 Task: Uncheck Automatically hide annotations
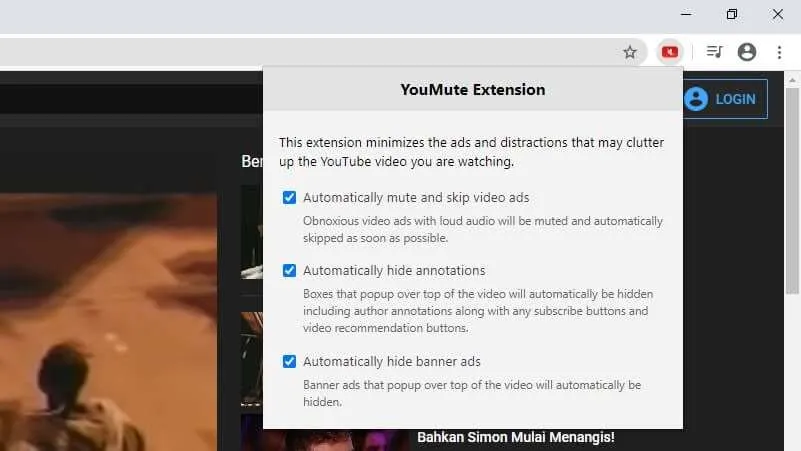(x=289, y=271)
